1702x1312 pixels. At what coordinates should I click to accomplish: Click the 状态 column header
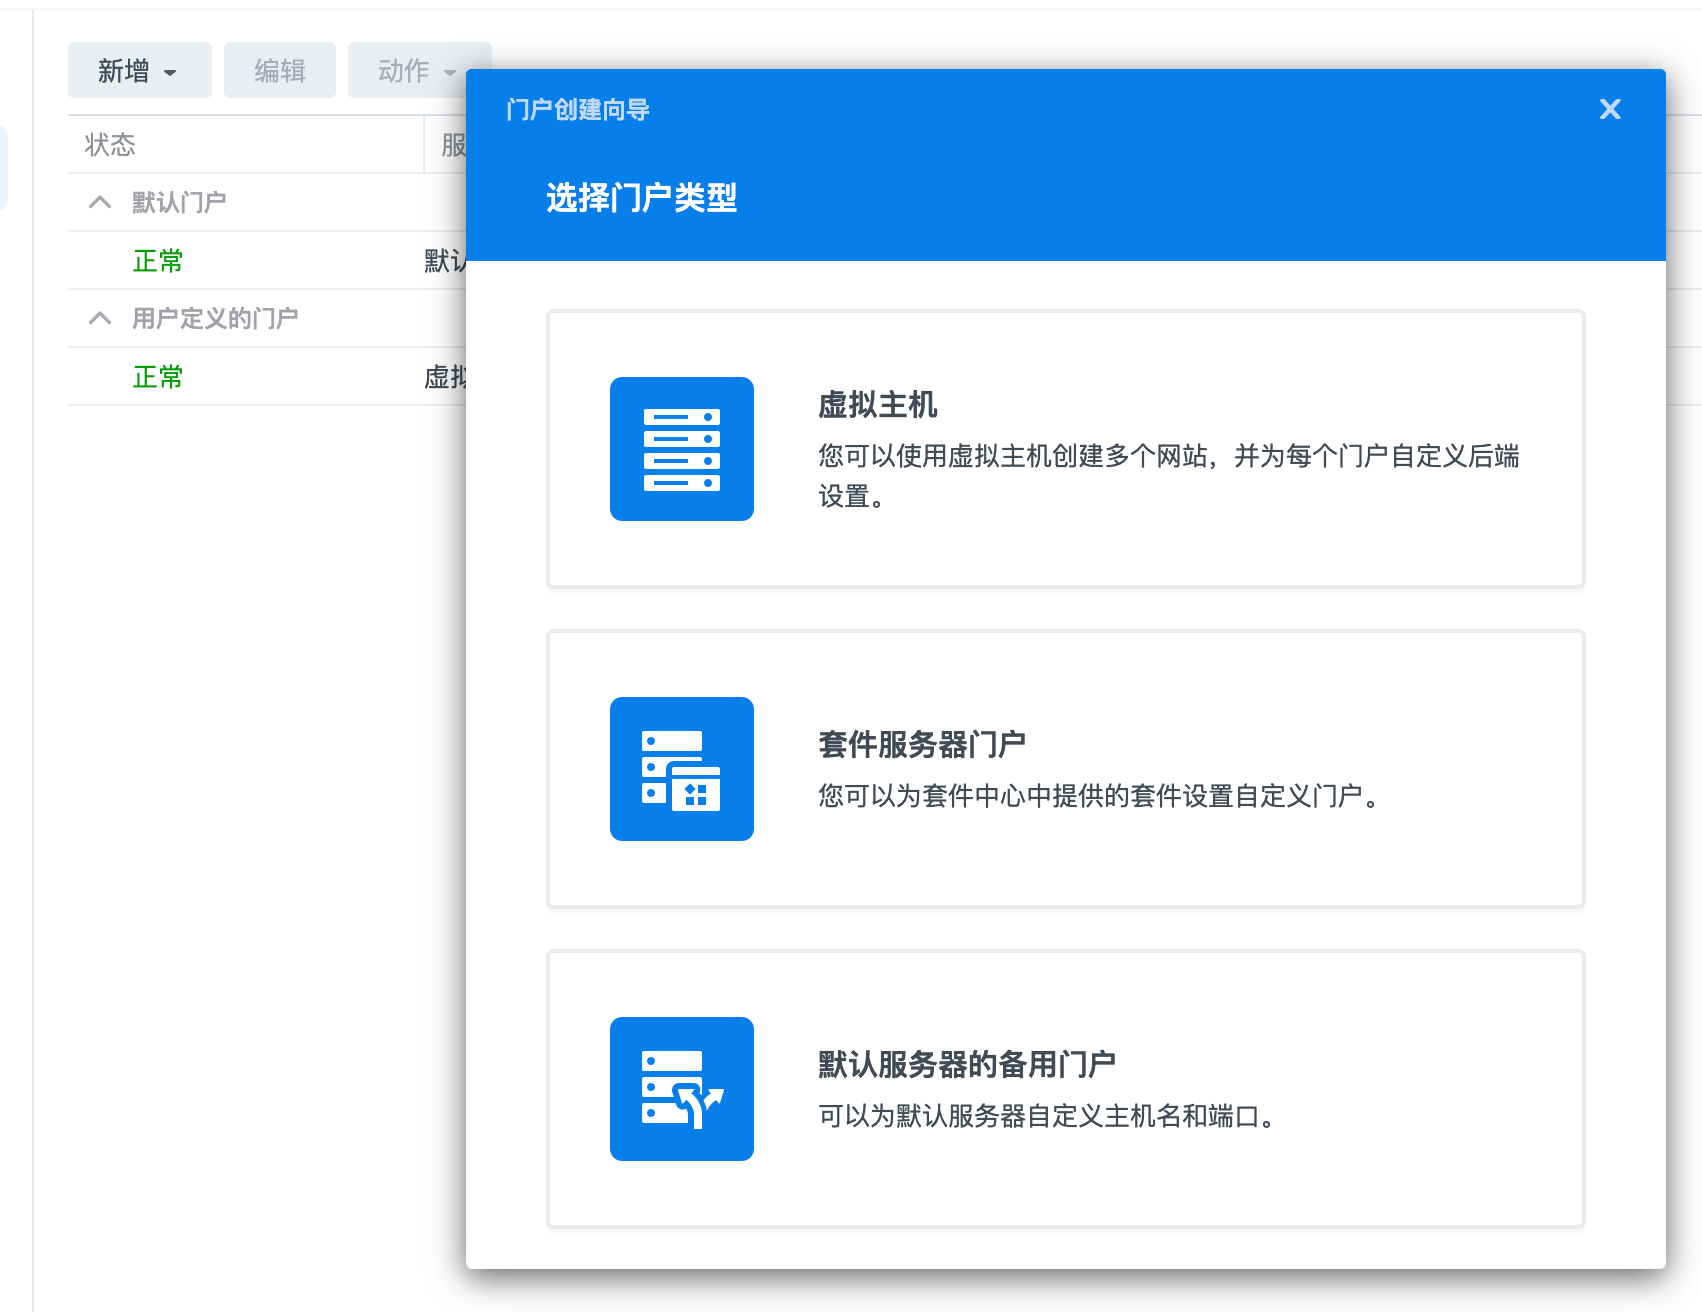point(246,145)
